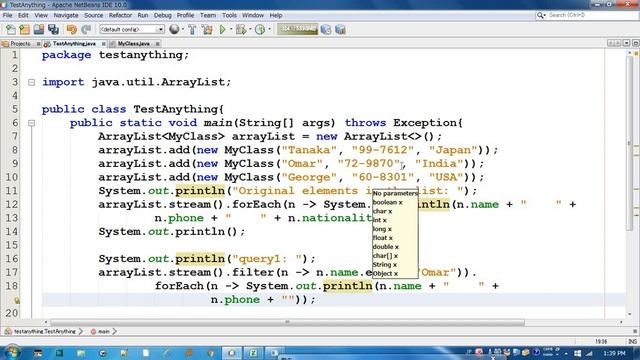
Task: Clean and Build Project with the hammer-and-broom icon
Action: (x=207, y=29)
